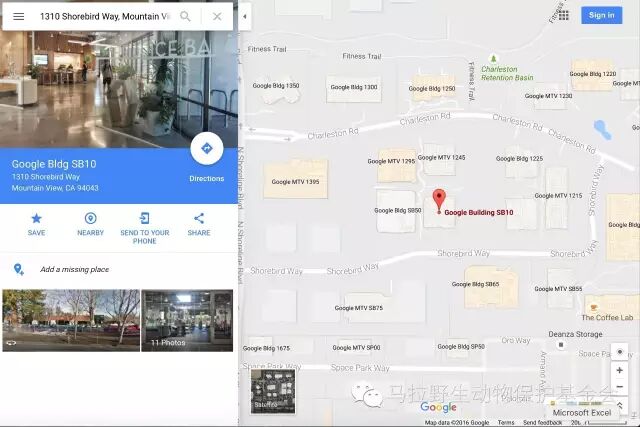Click the Directions text label
The width and height of the screenshot is (640, 427).
[207, 178]
